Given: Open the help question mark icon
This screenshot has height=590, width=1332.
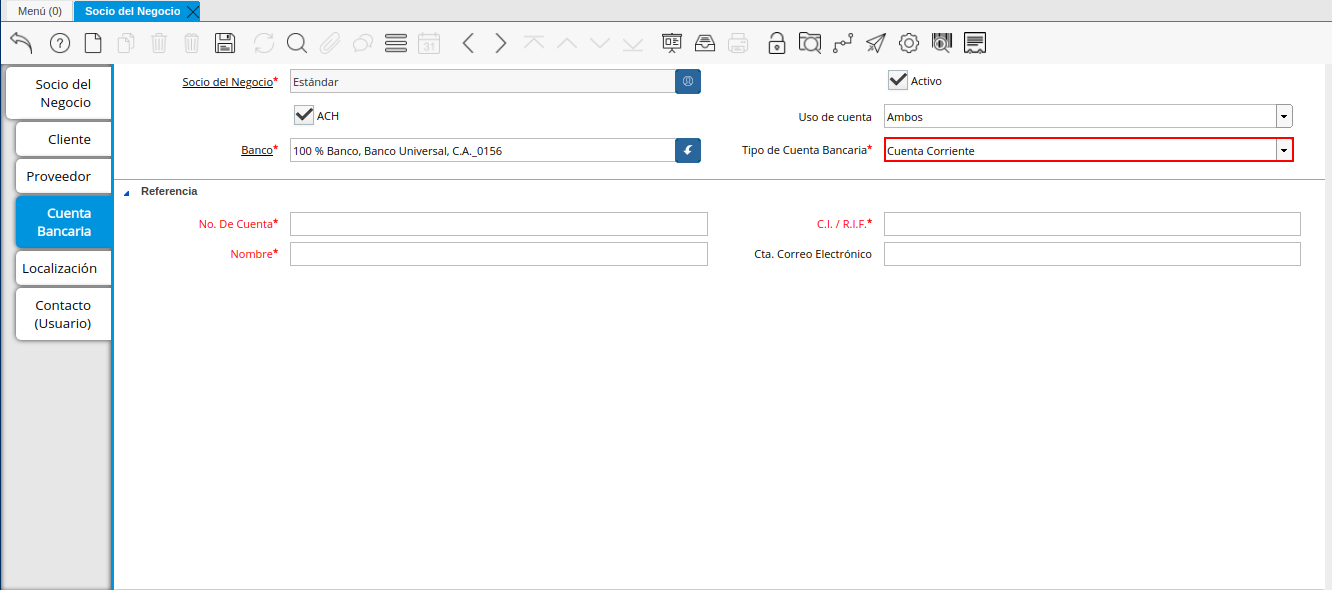Looking at the screenshot, I should coord(60,43).
